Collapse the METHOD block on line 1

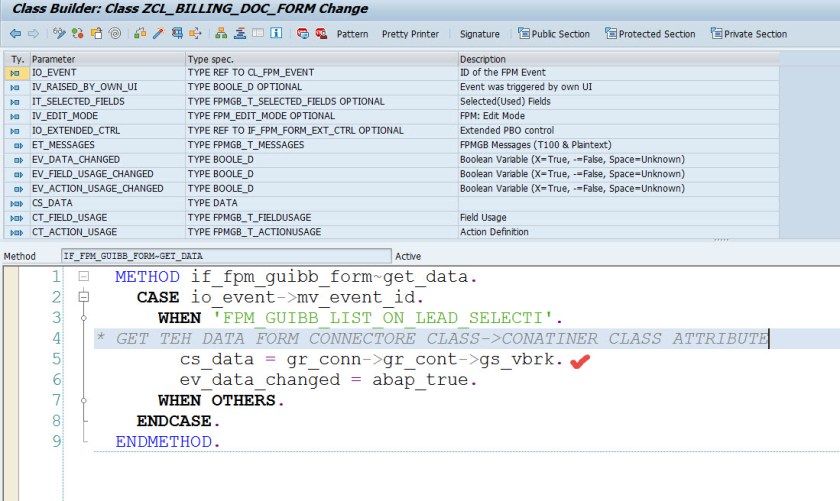pyautogui.click(x=84, y=276)
